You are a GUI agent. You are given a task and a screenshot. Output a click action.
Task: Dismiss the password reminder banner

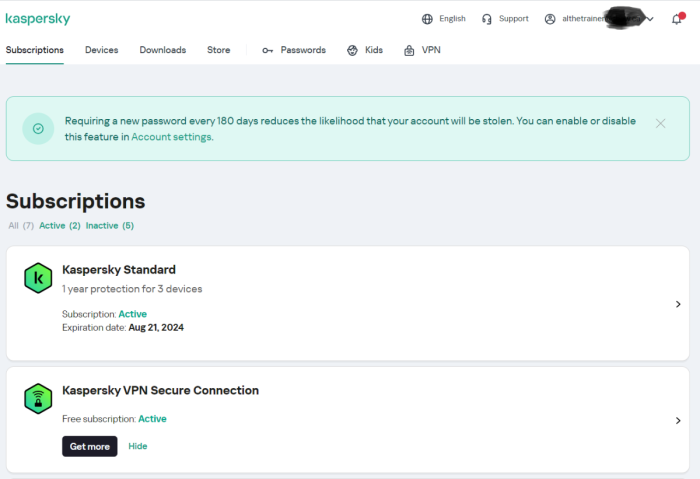(x=660, y=123)
